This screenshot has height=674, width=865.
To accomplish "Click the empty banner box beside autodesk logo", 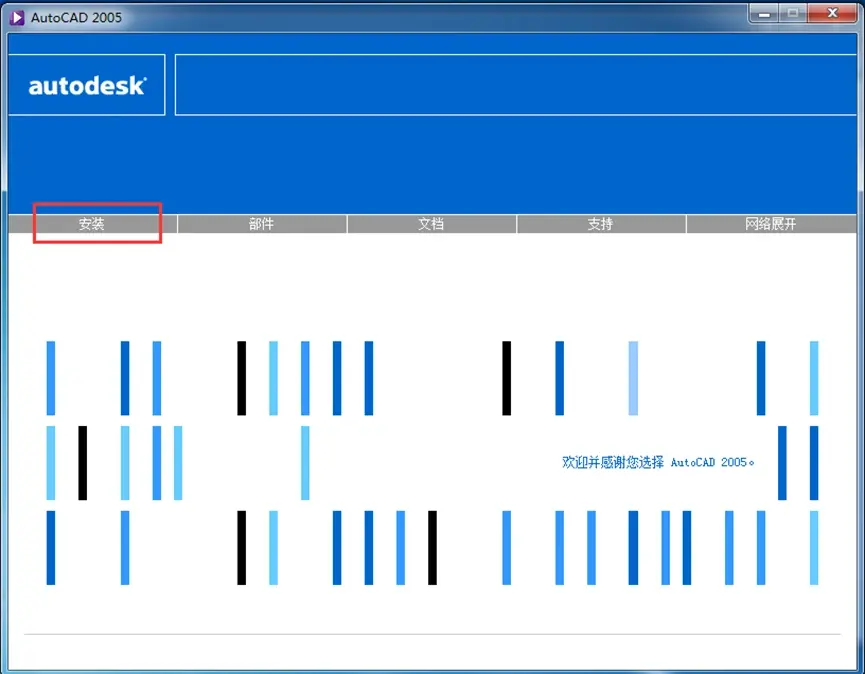I will [x=515, y=85].
